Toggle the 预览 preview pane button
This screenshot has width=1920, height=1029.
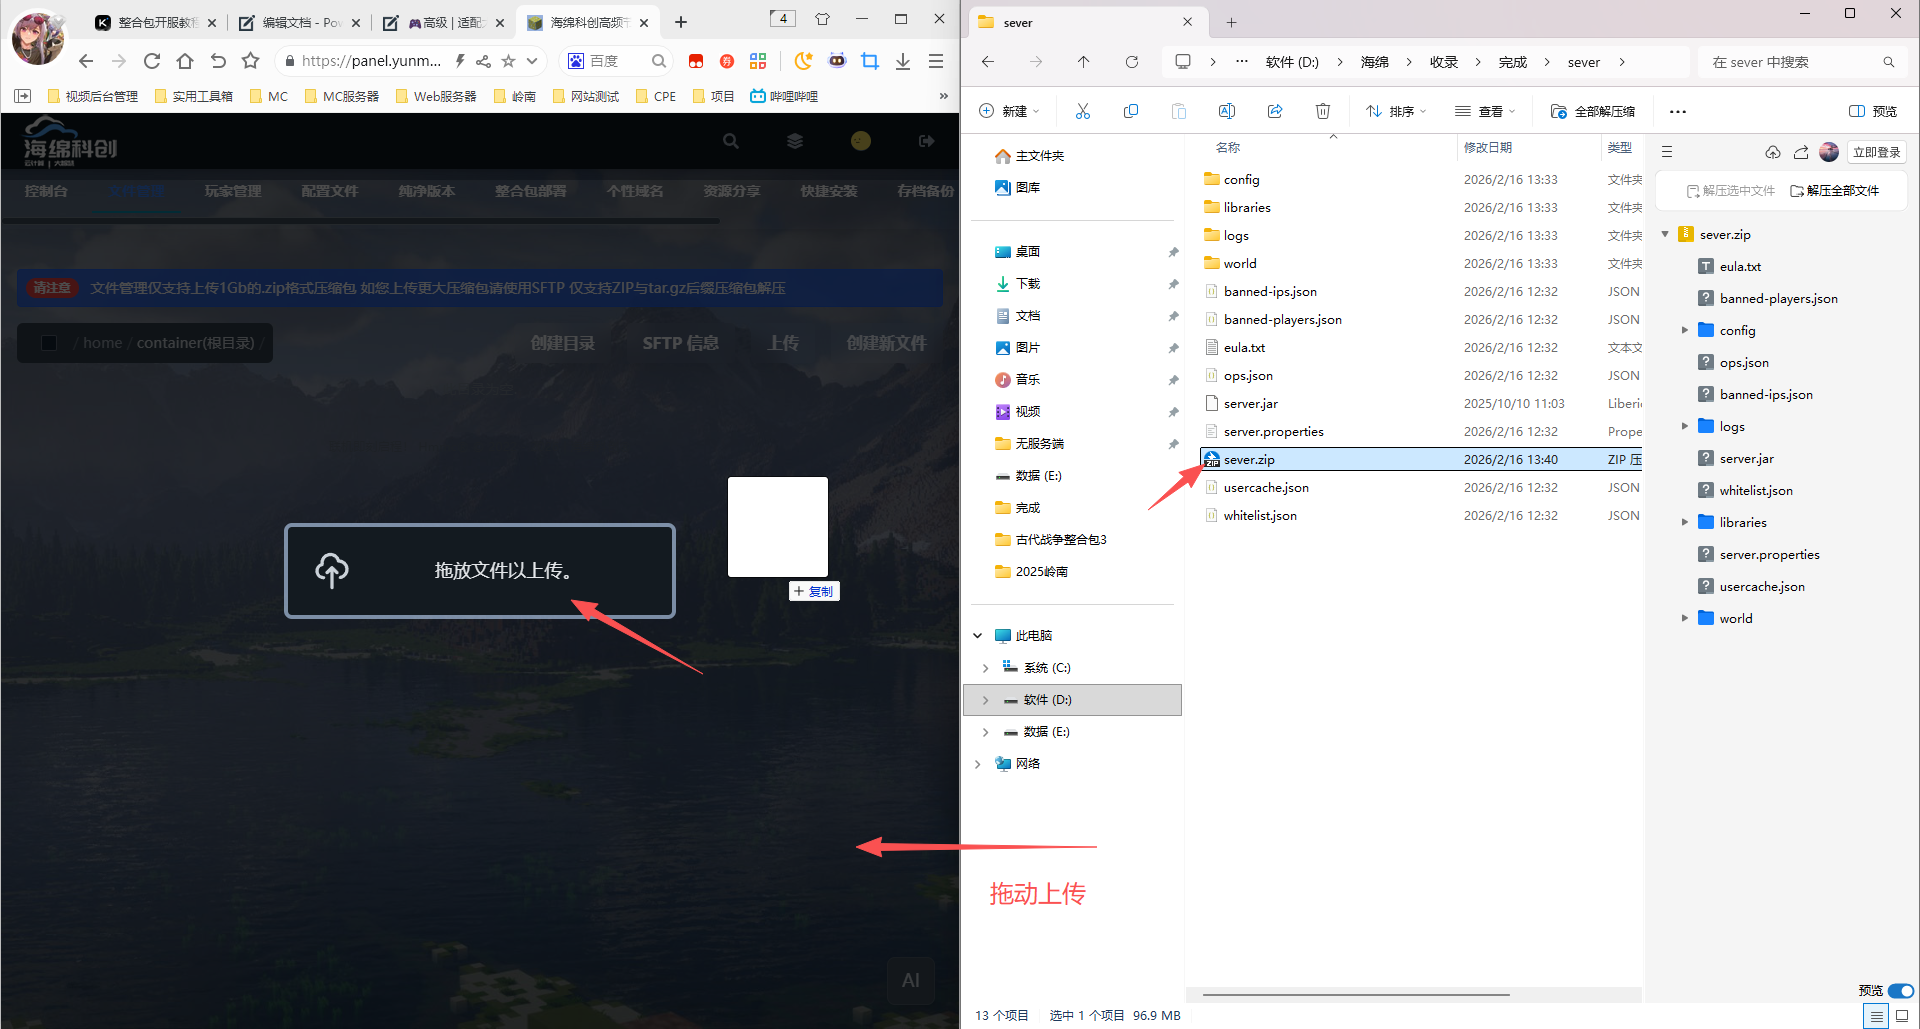(x=1873, y=111)
